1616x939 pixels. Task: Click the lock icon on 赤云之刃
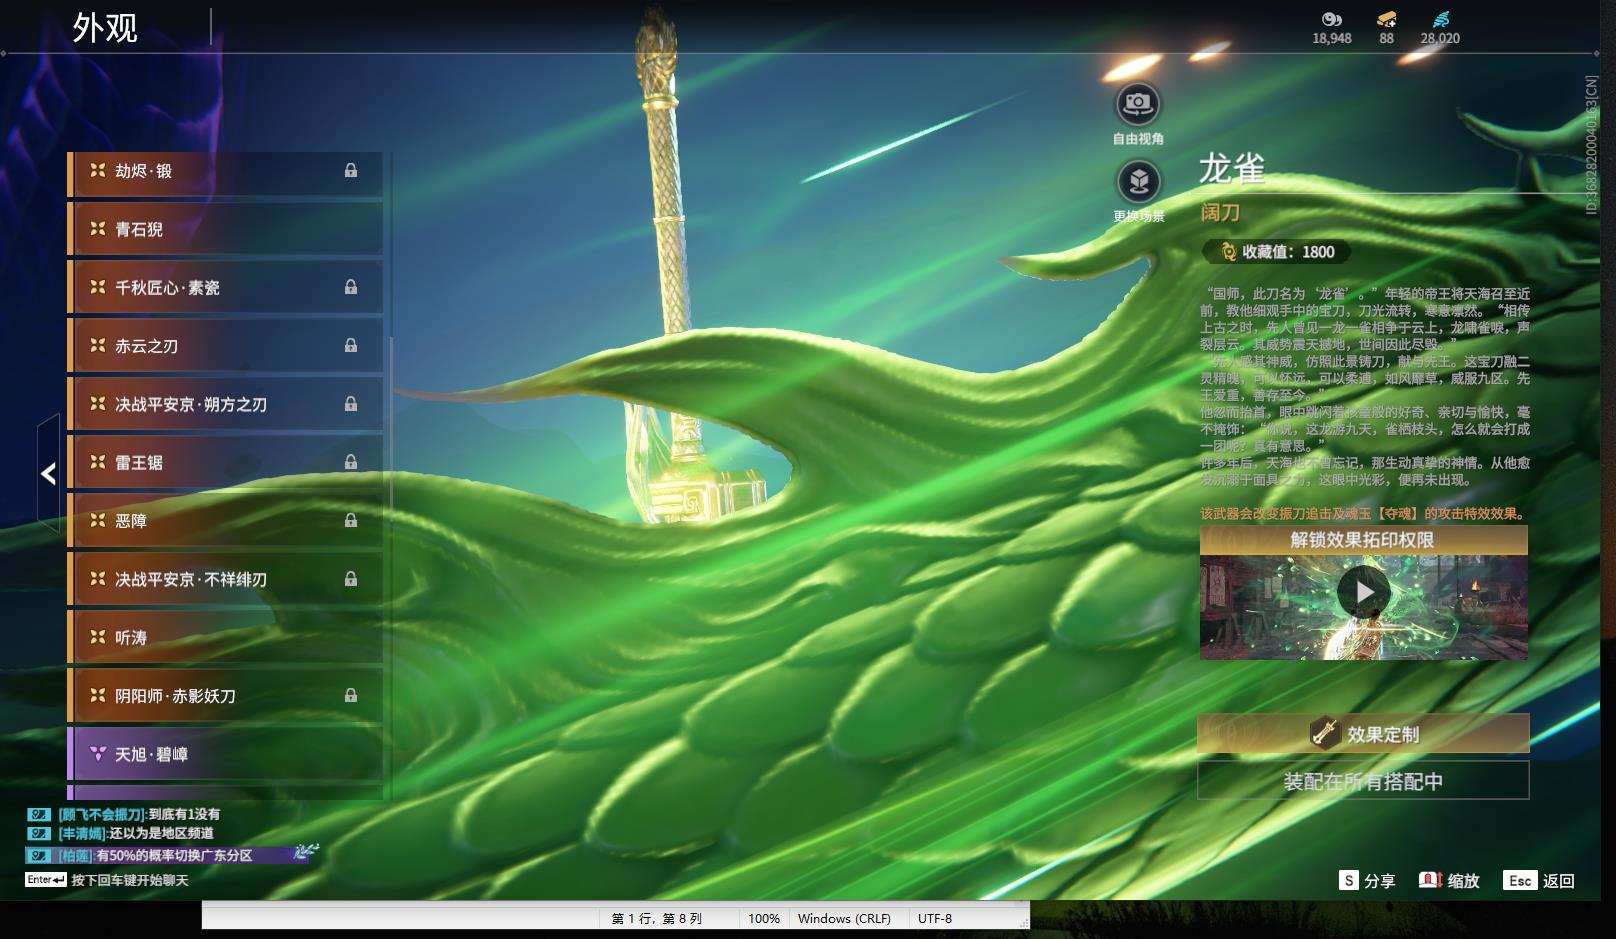[x=351, y=345]
